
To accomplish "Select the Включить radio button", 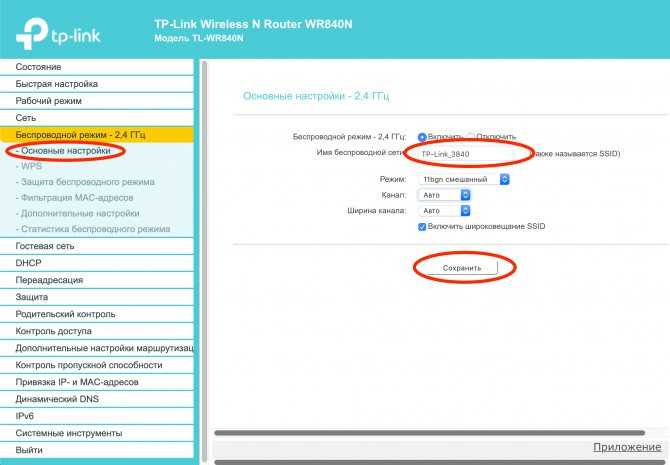I will coord(422,137).
